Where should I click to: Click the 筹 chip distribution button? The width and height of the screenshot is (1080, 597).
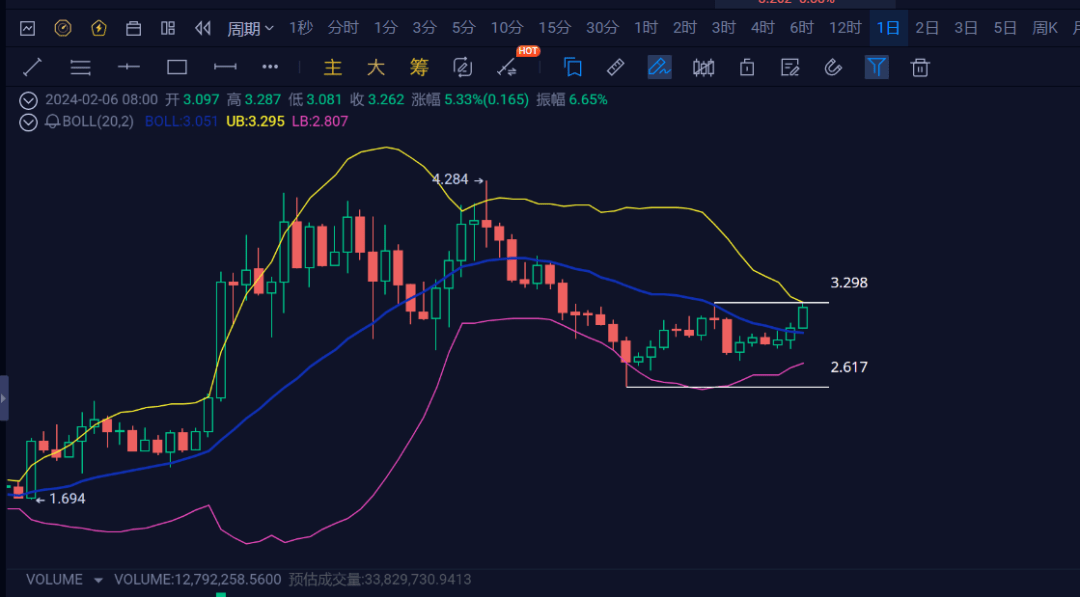coord(419,67)
